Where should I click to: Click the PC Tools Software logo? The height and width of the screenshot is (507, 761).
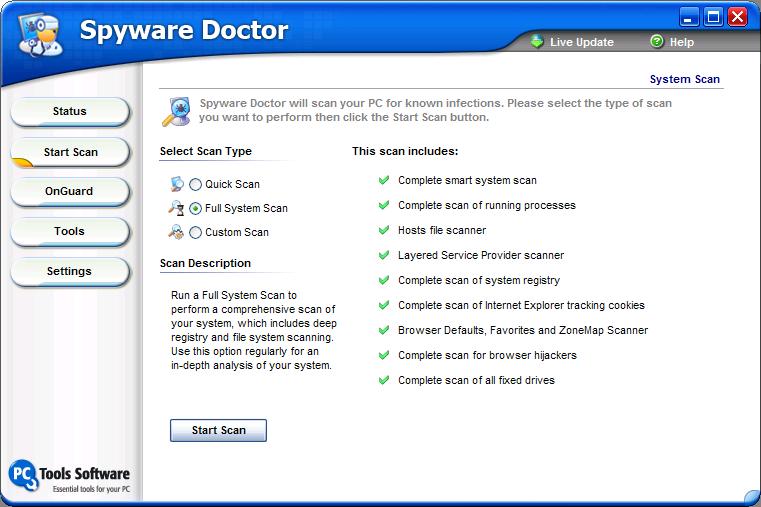[69, 476]
